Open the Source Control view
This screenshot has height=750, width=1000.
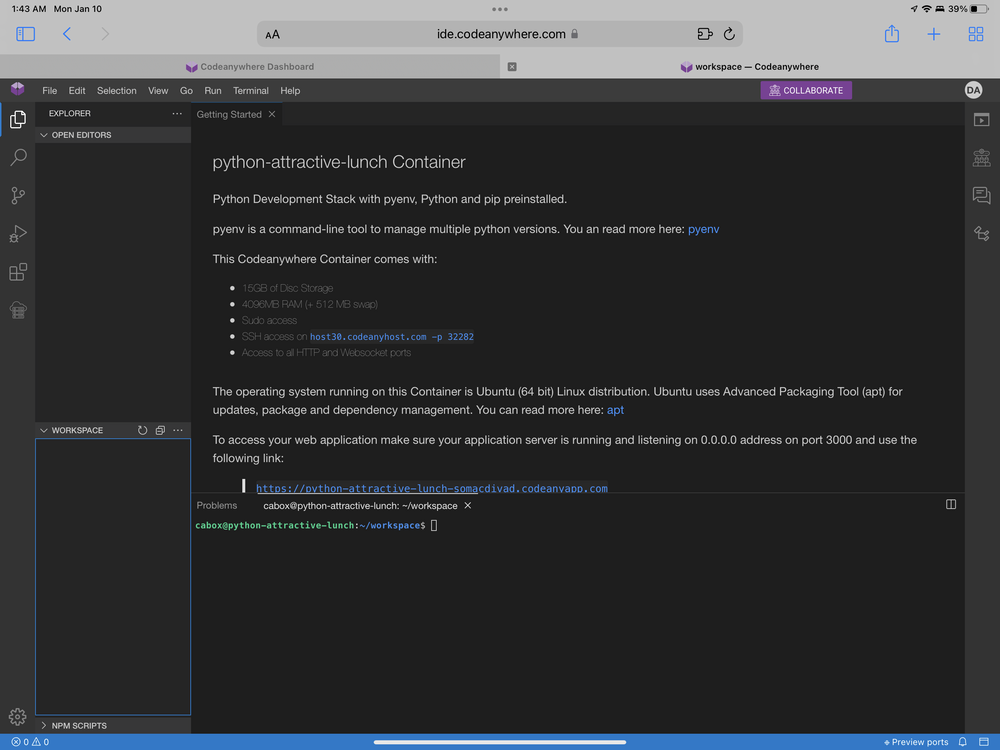pyautogui.click(x=18, y=195)
